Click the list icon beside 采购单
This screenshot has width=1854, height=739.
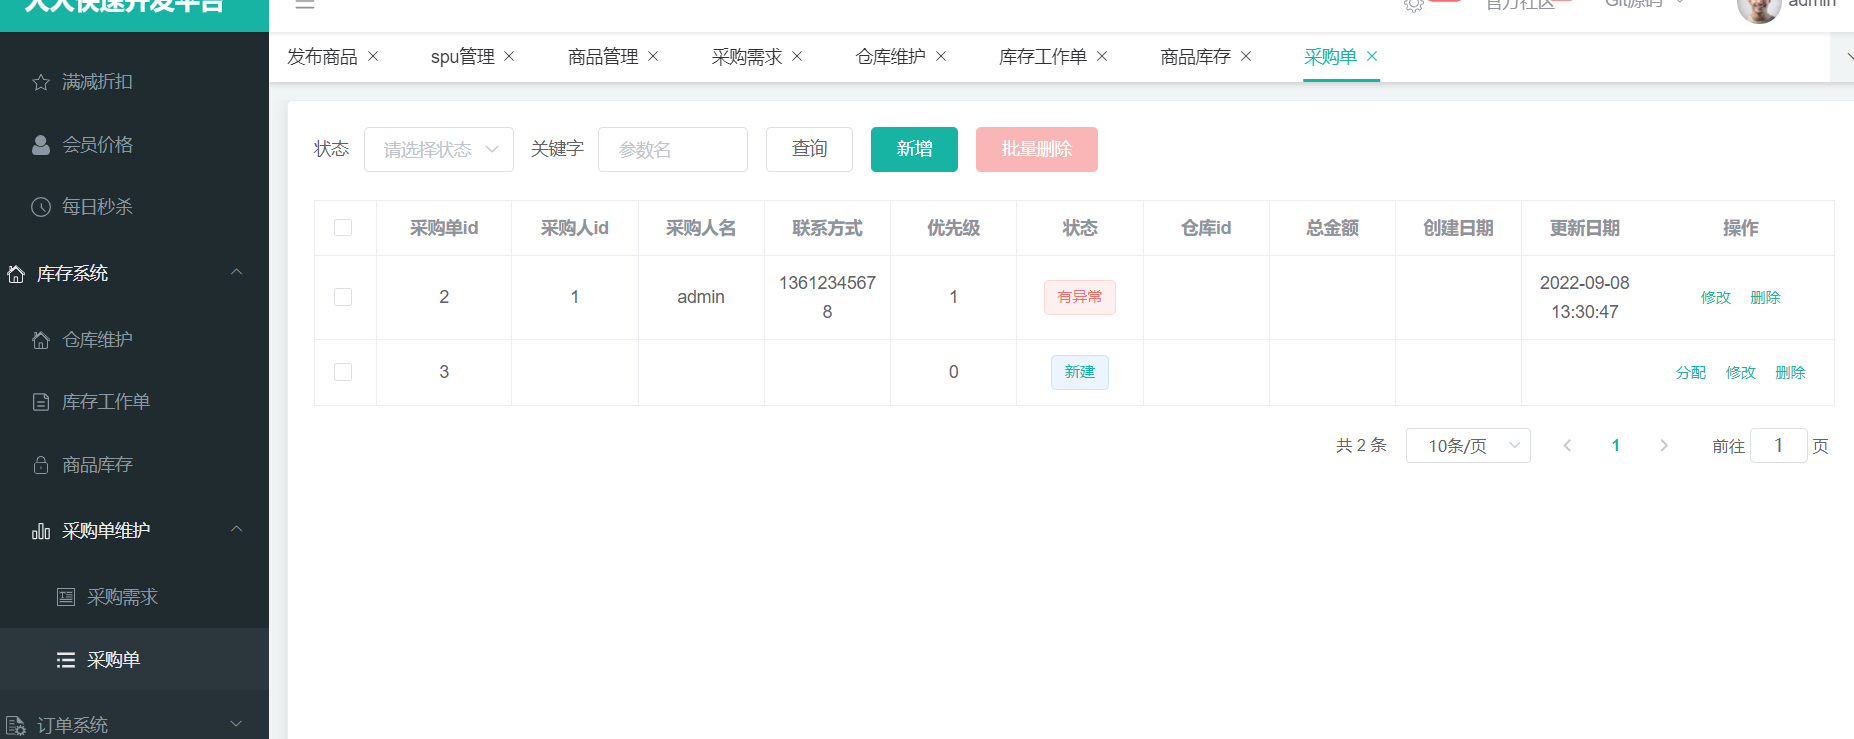(x=66, y=660)
